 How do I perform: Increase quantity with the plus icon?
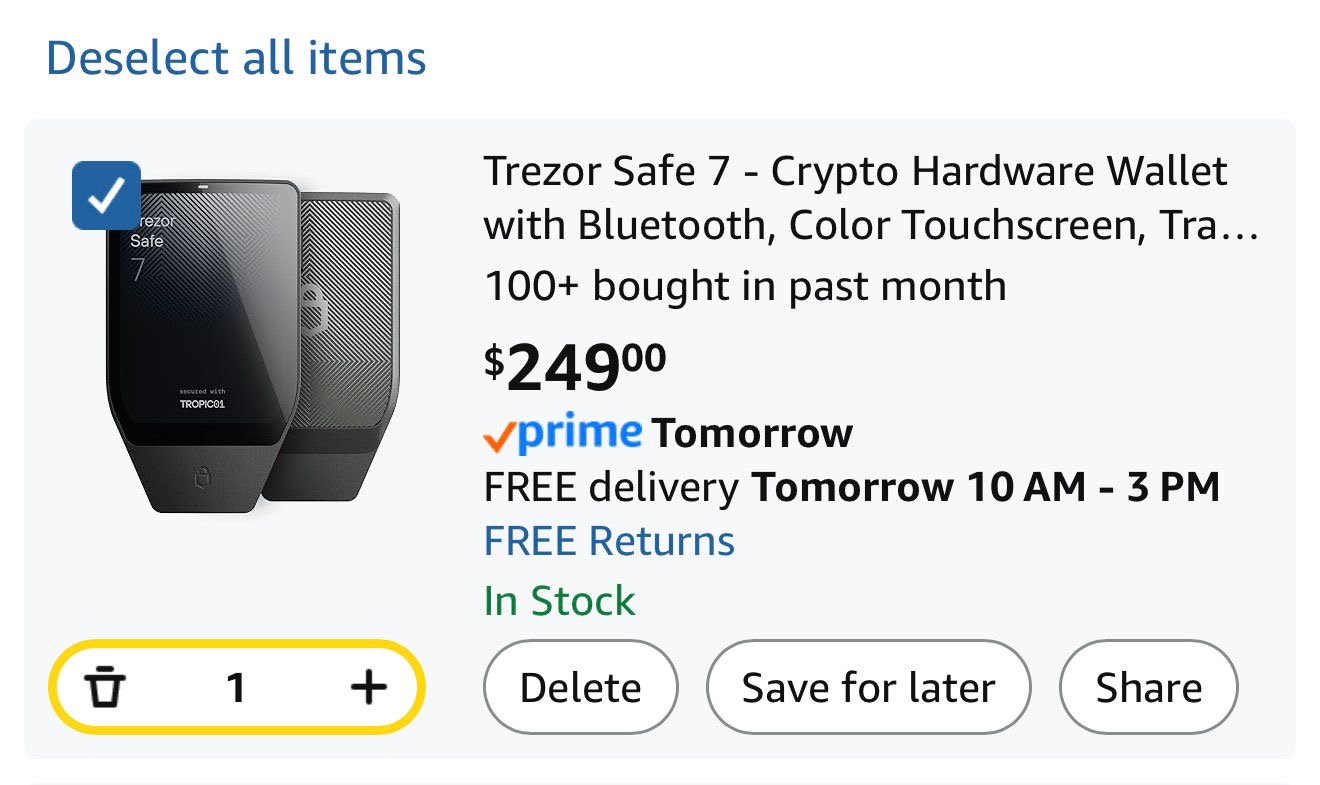[368, 687]
